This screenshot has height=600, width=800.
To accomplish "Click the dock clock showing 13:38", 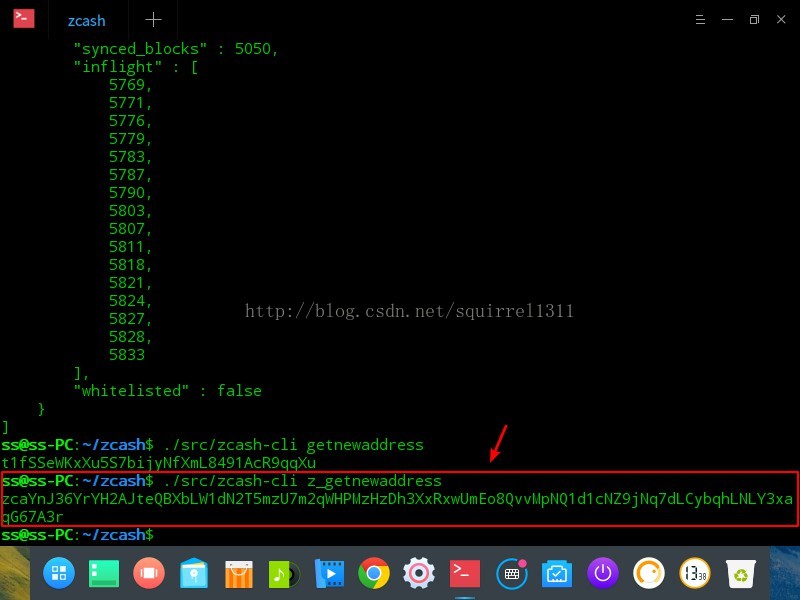I will (x=694, y=573).
